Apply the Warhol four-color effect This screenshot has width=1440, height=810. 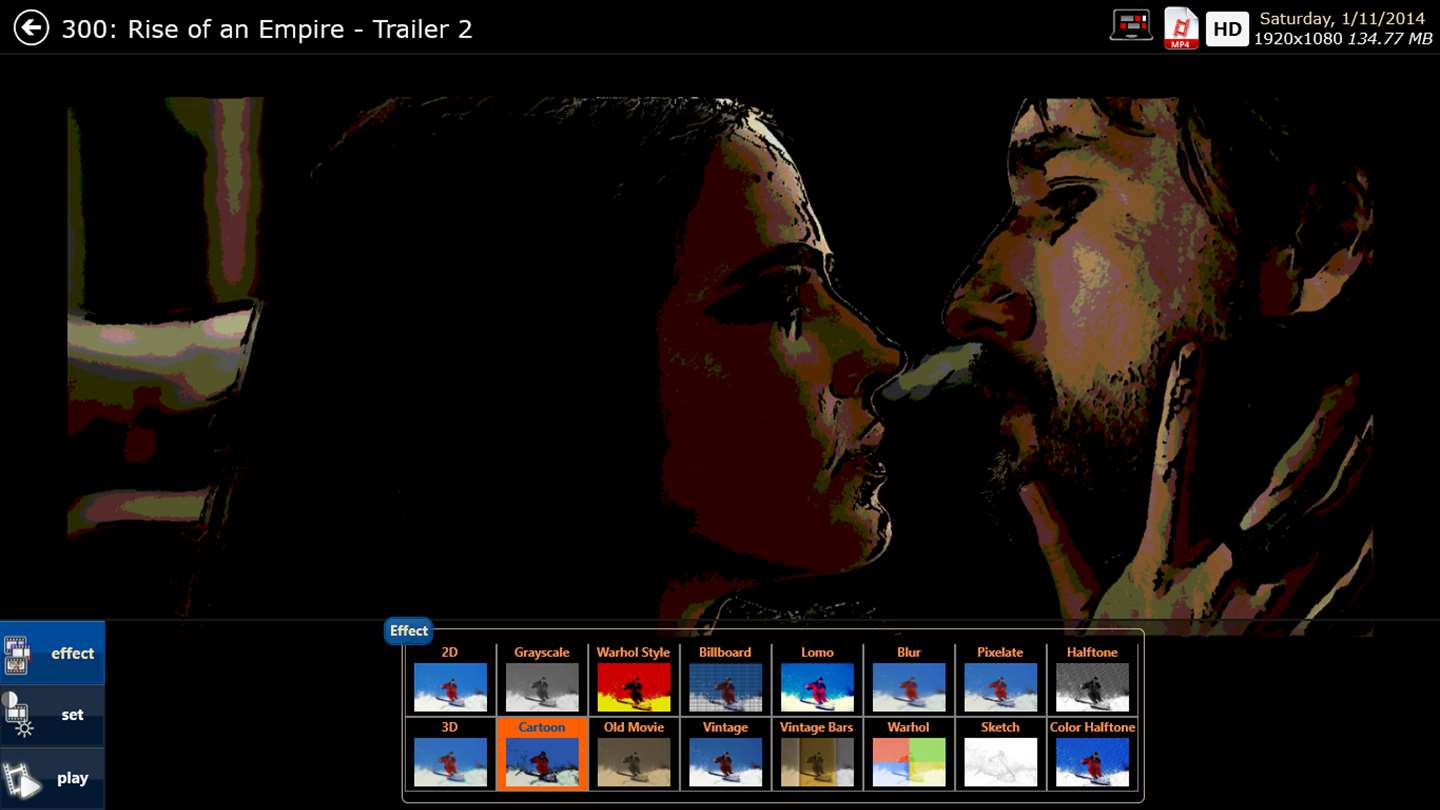[909, 754]
